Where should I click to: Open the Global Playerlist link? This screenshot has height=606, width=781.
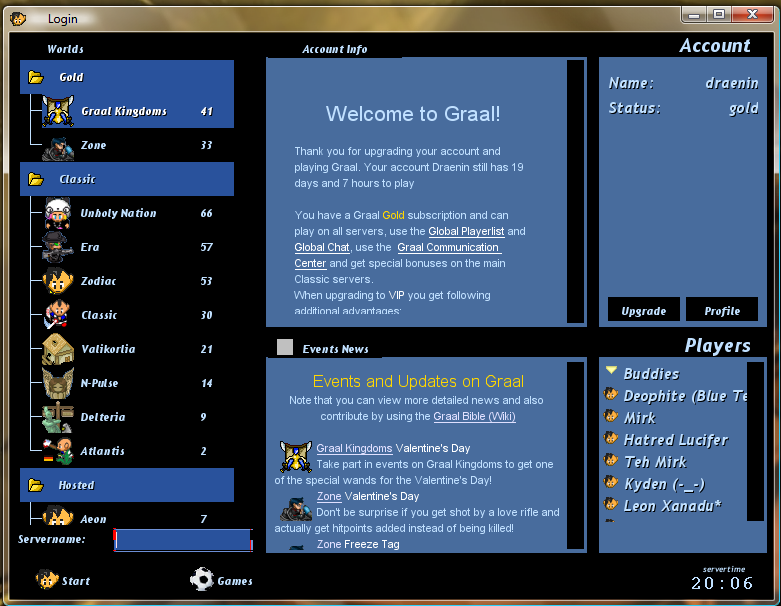(x=466, y=231)
